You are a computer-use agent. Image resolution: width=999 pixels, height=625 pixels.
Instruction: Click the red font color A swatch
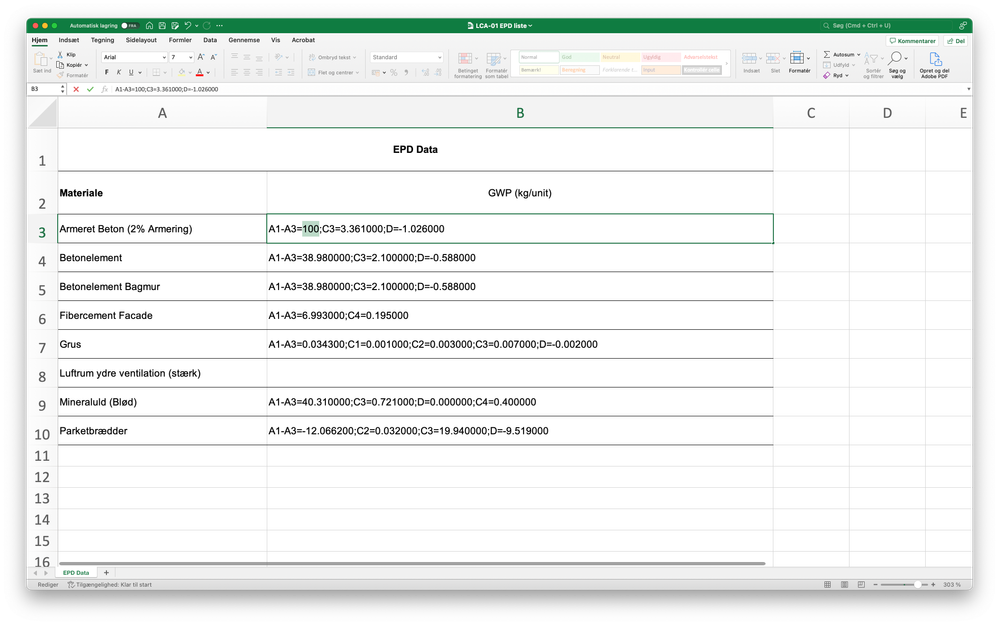[x=199, y=73]
